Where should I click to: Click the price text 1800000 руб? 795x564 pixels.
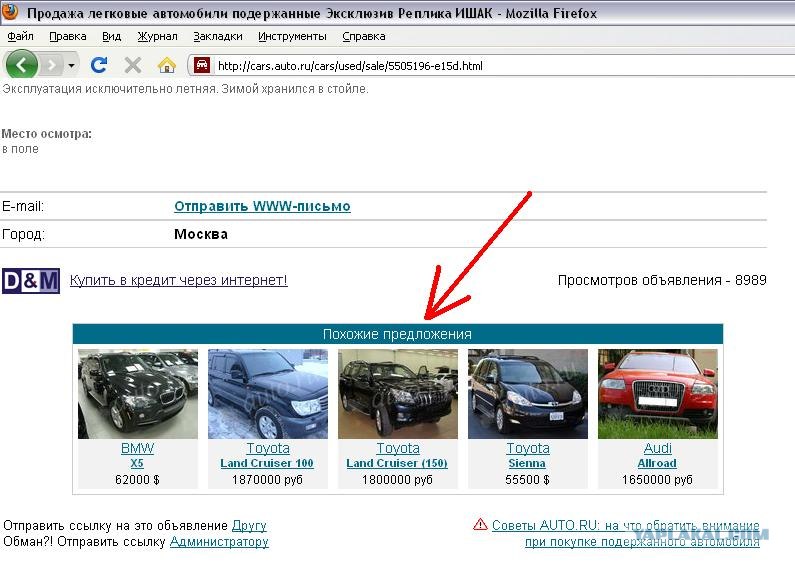click(397, 480)
